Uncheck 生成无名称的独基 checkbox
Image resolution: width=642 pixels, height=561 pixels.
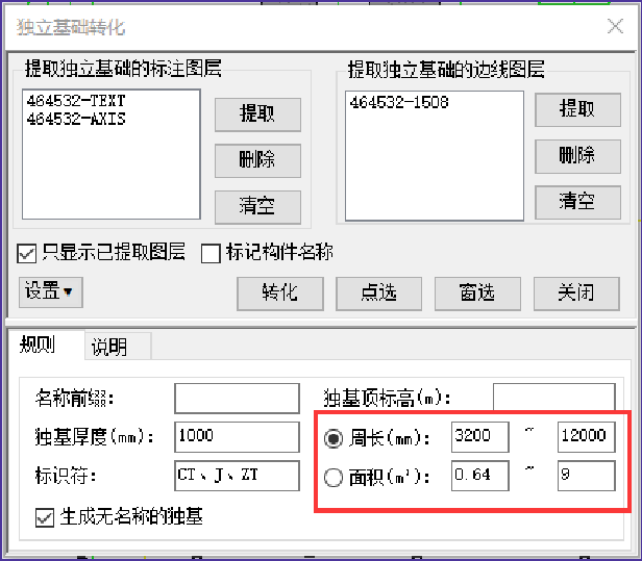click(x=44, y=517)
